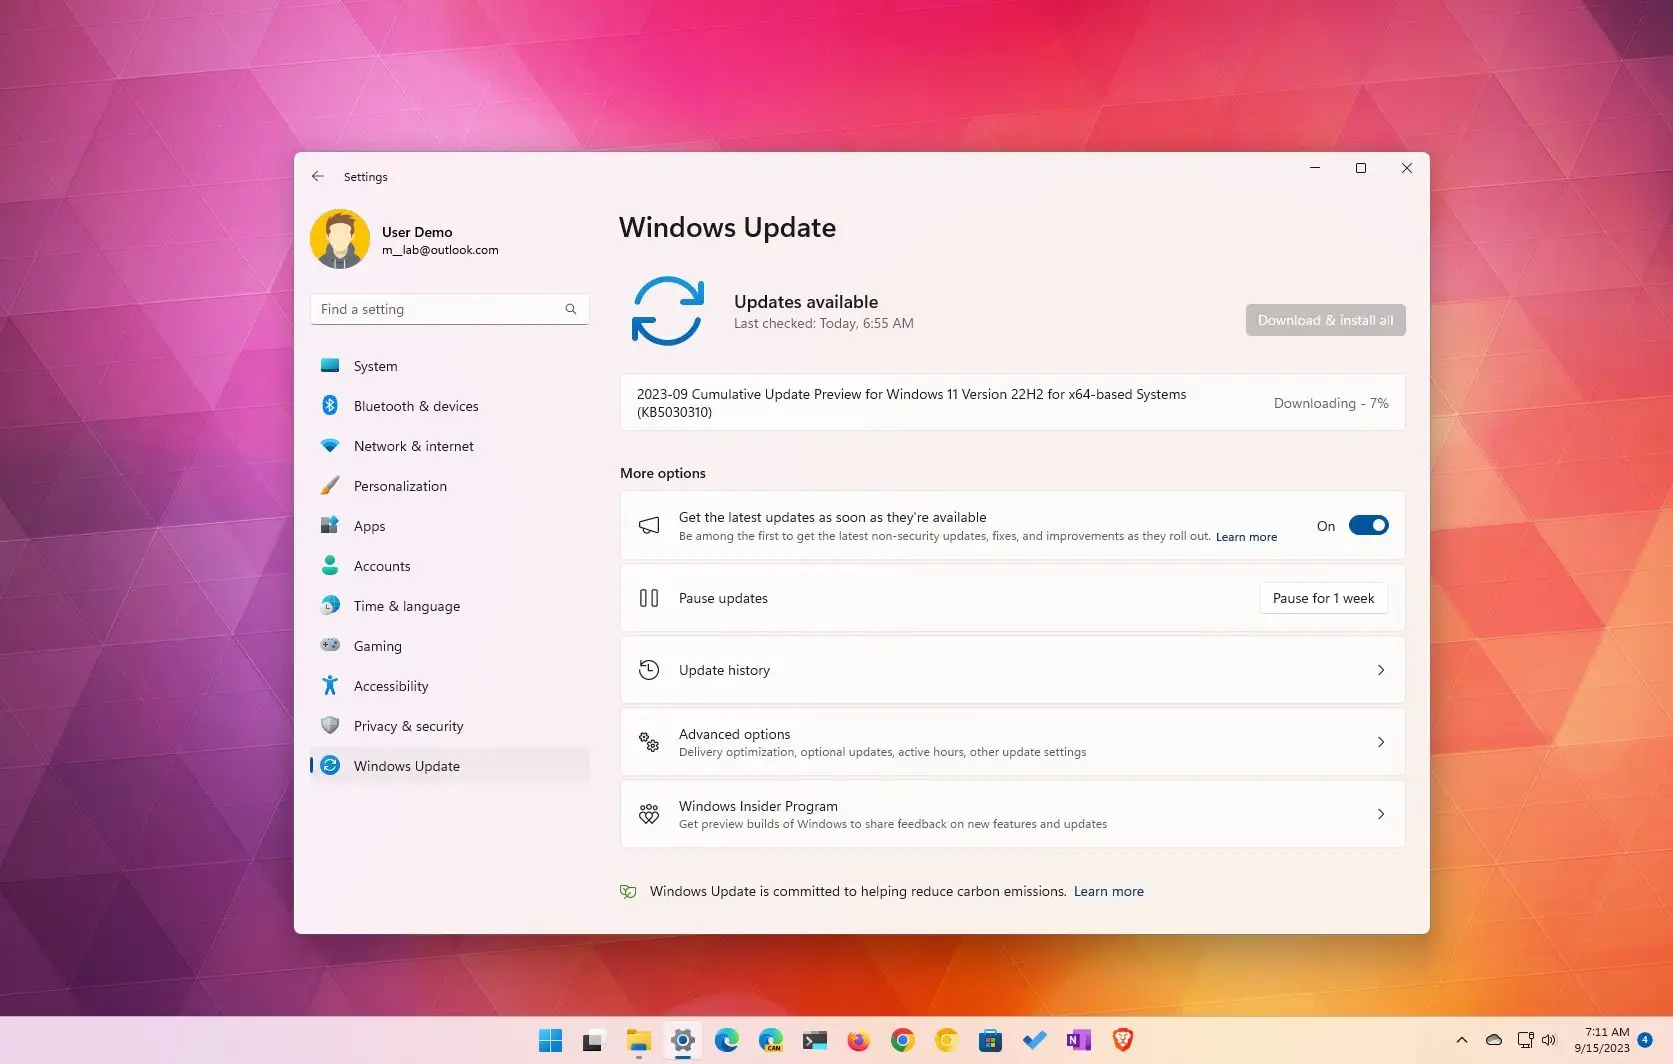This screenshot has height=1064, width=1673.
Task: Go to Gaming settings
Action: click(449, 646)
